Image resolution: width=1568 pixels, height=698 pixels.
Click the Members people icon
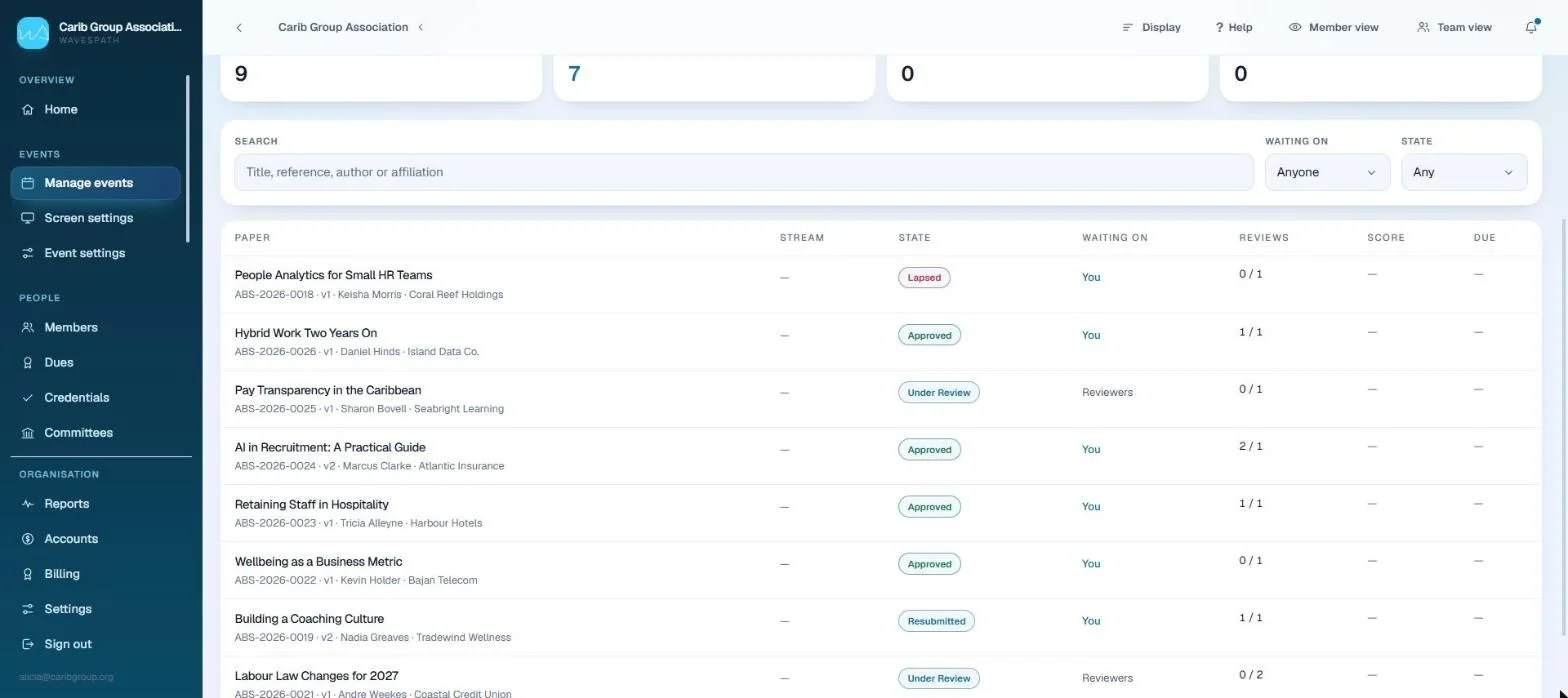(x=28, y=327)
